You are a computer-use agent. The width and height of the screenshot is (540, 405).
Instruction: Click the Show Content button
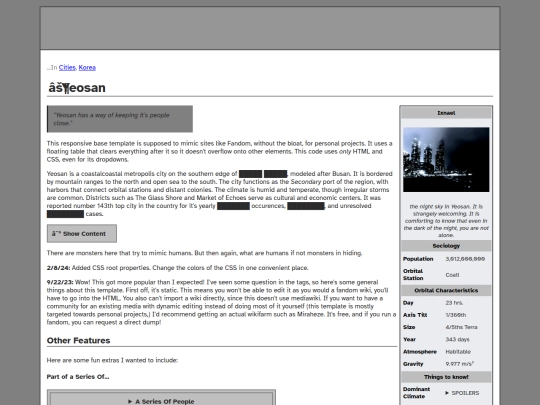click(x=82, y=233)
